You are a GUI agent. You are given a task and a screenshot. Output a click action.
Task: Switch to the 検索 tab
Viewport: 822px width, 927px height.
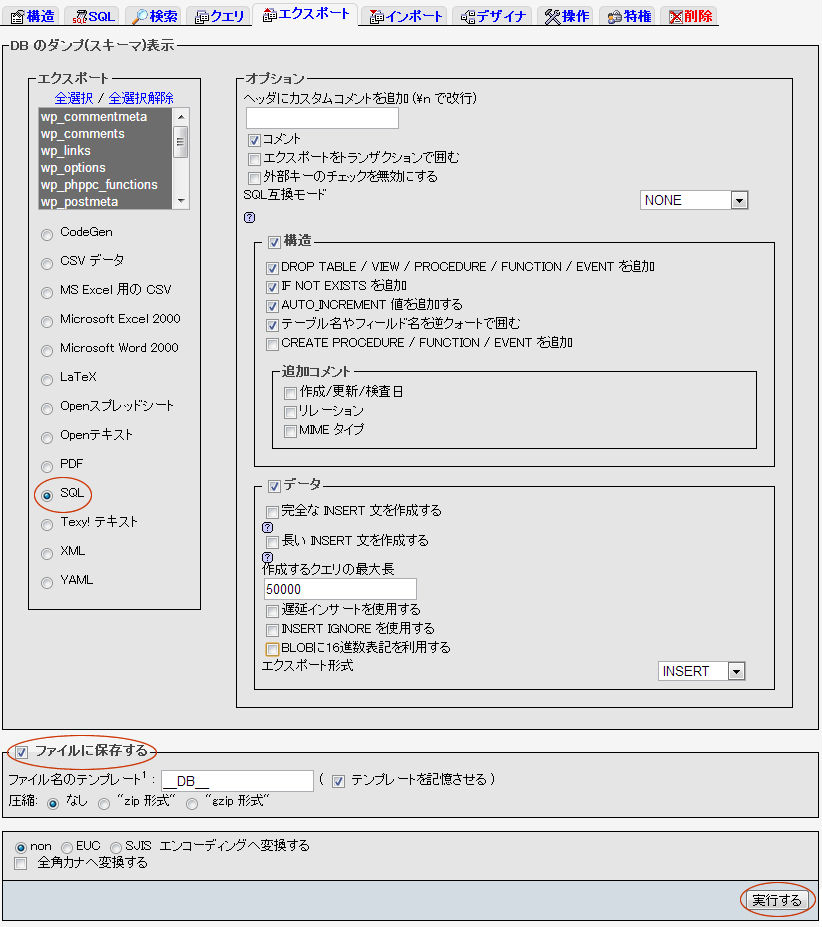pos(154,16)
